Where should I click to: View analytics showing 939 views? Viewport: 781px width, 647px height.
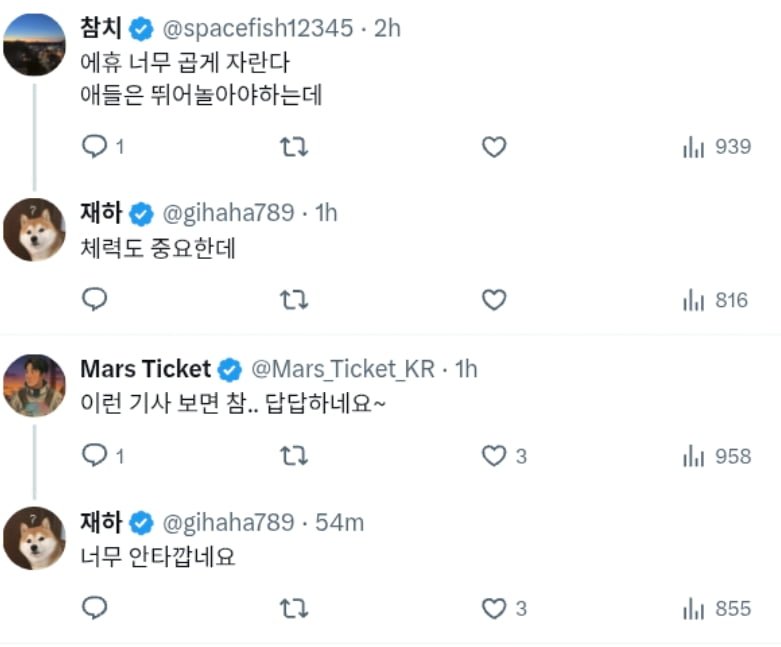[716, 147]
